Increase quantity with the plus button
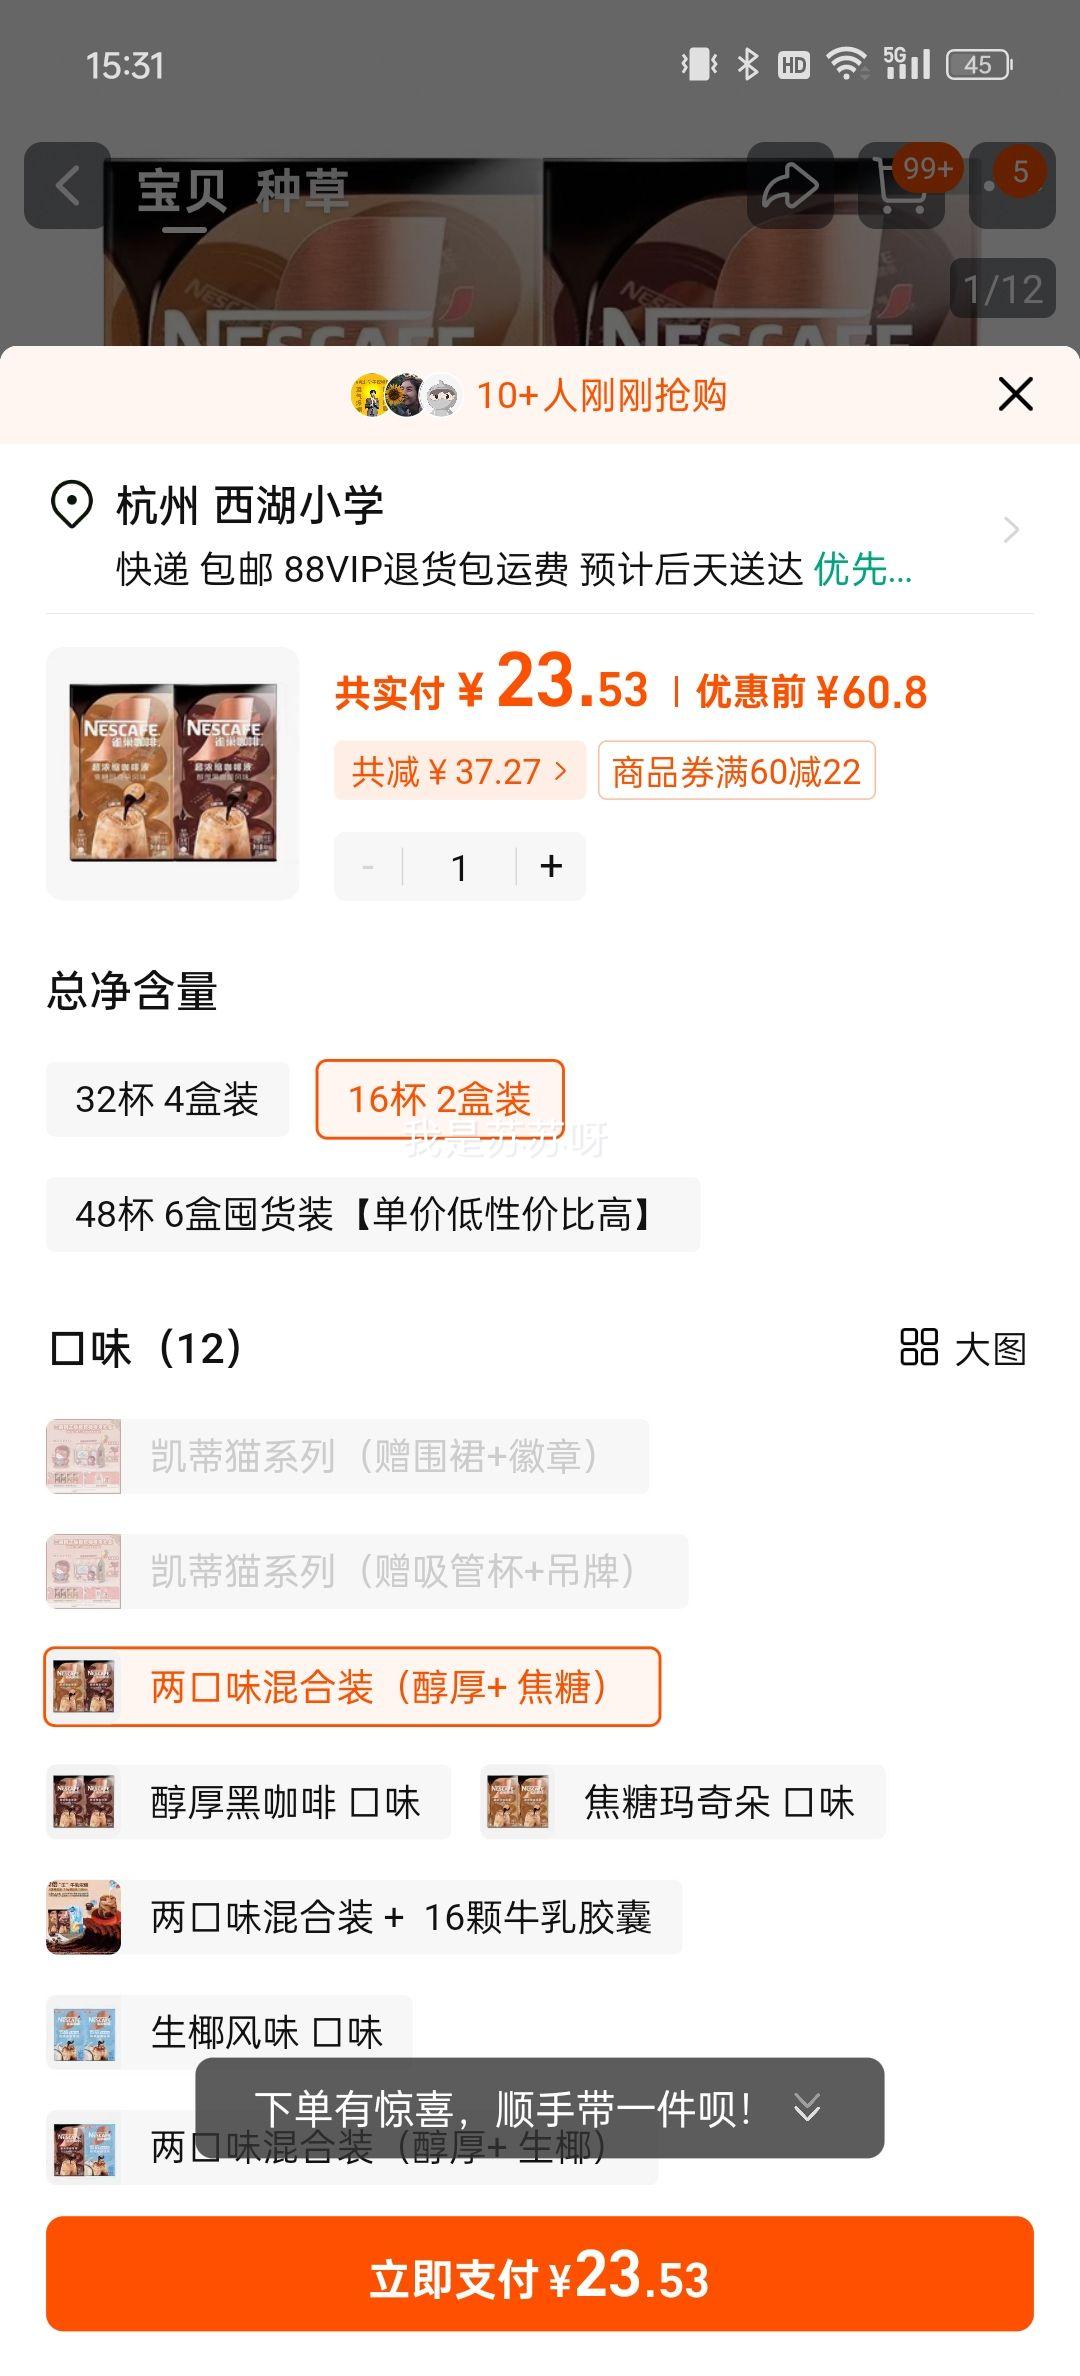Viewport: 1080px width, 2376px height. point(551,866)
